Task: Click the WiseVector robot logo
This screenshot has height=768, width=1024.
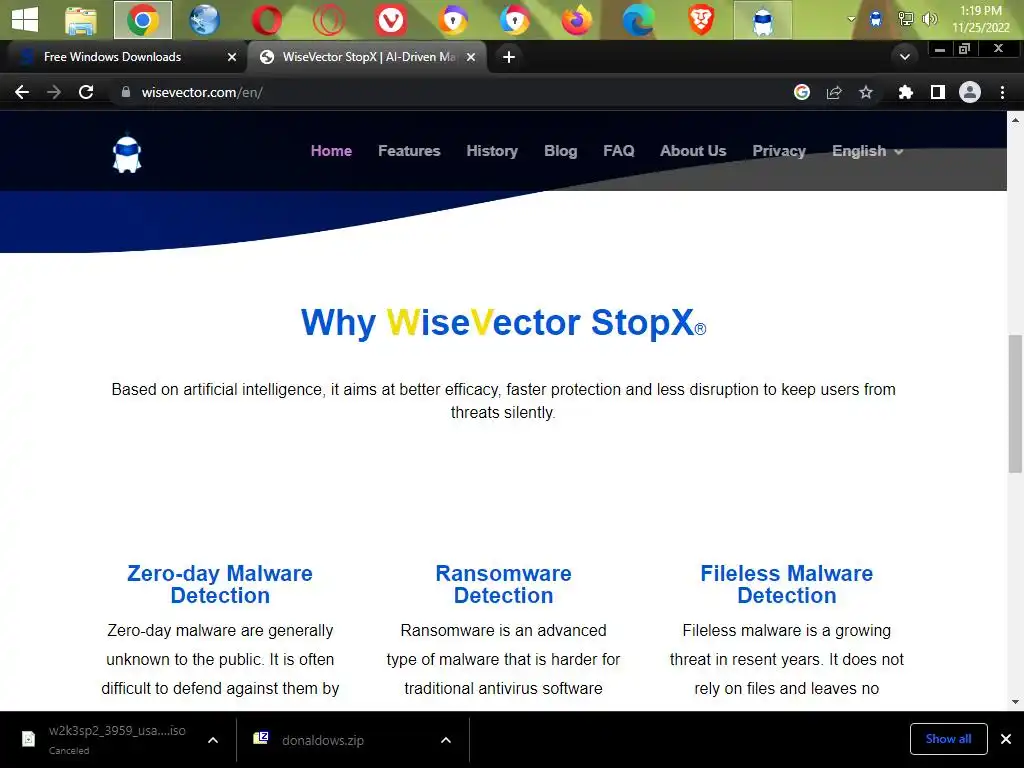Action: click(x=127, y=154)
